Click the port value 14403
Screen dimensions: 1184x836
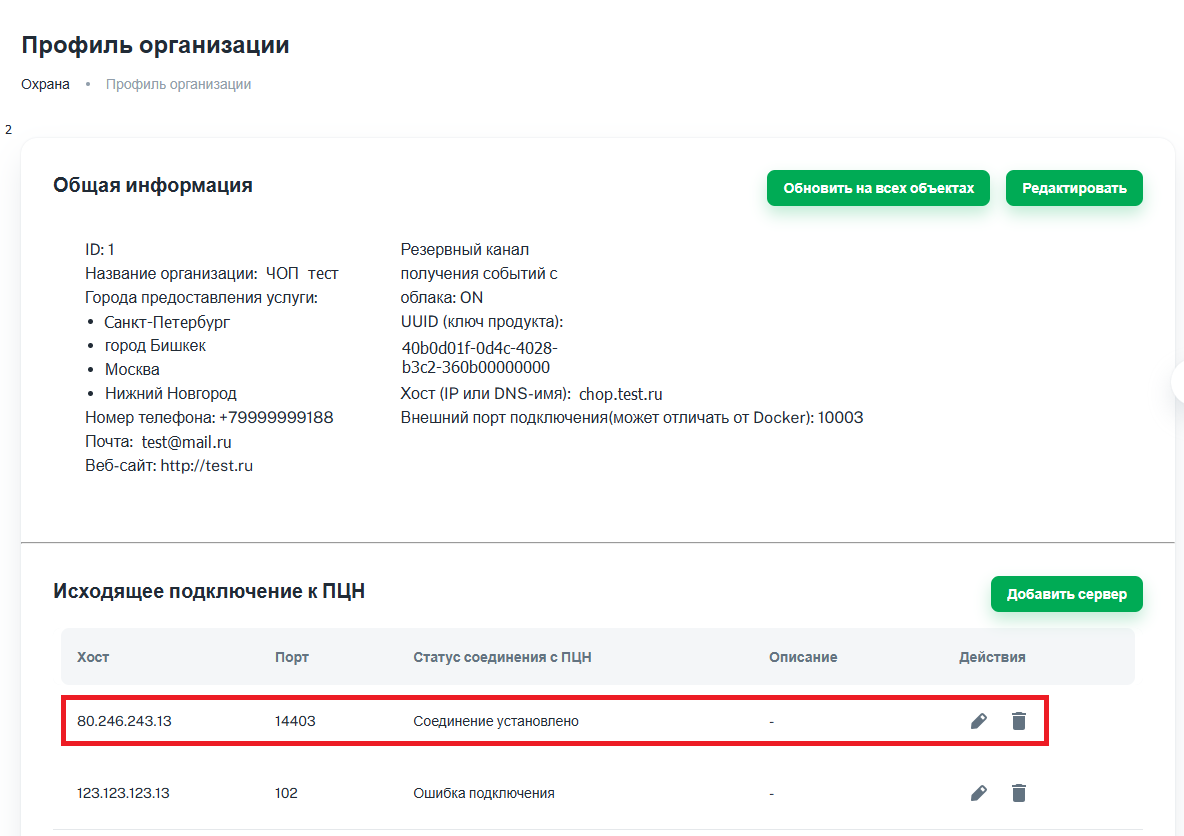(295, 721)
